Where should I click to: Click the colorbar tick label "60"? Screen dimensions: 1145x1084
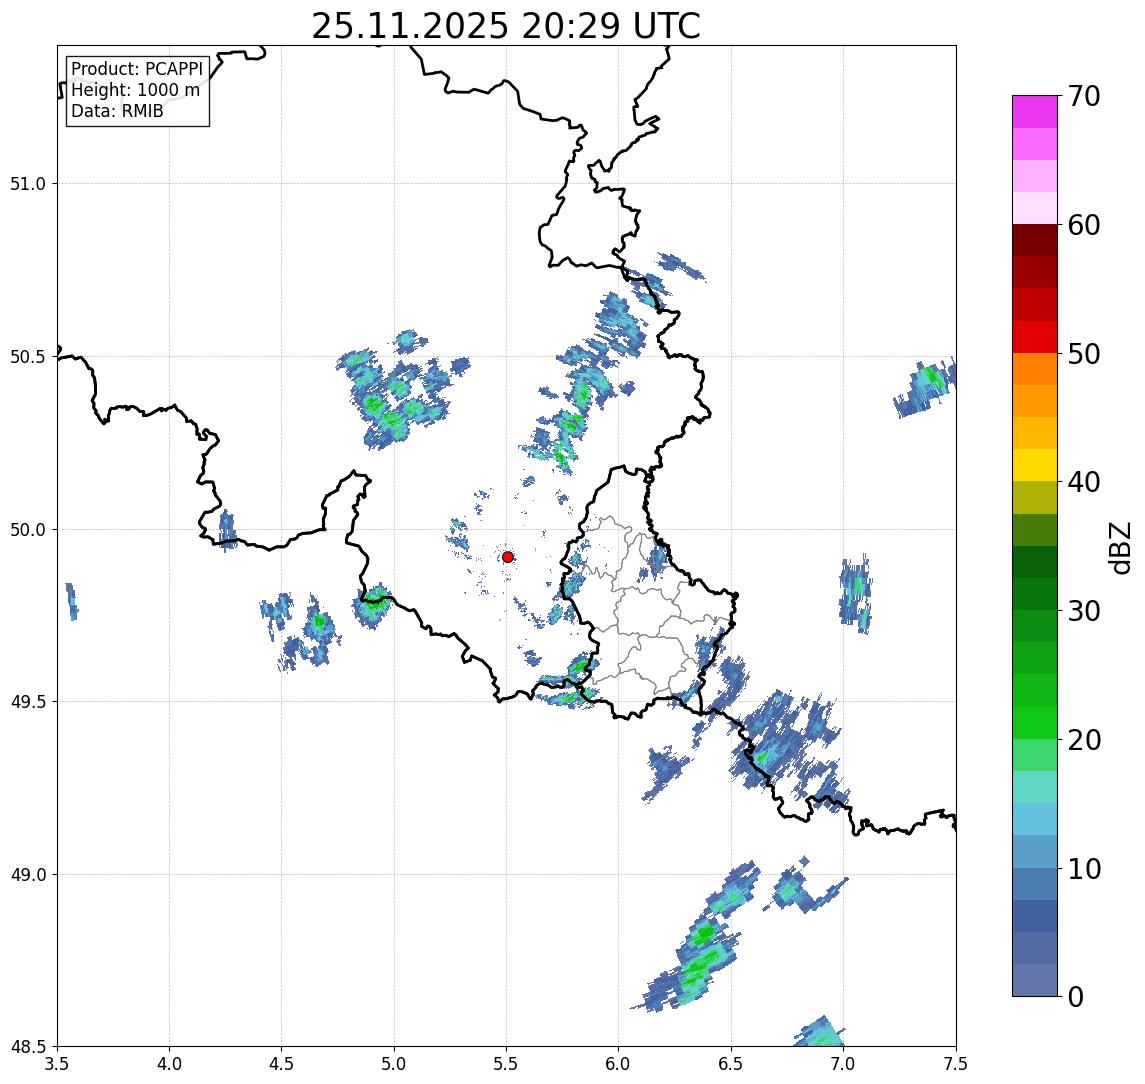tap(1084, 225)
